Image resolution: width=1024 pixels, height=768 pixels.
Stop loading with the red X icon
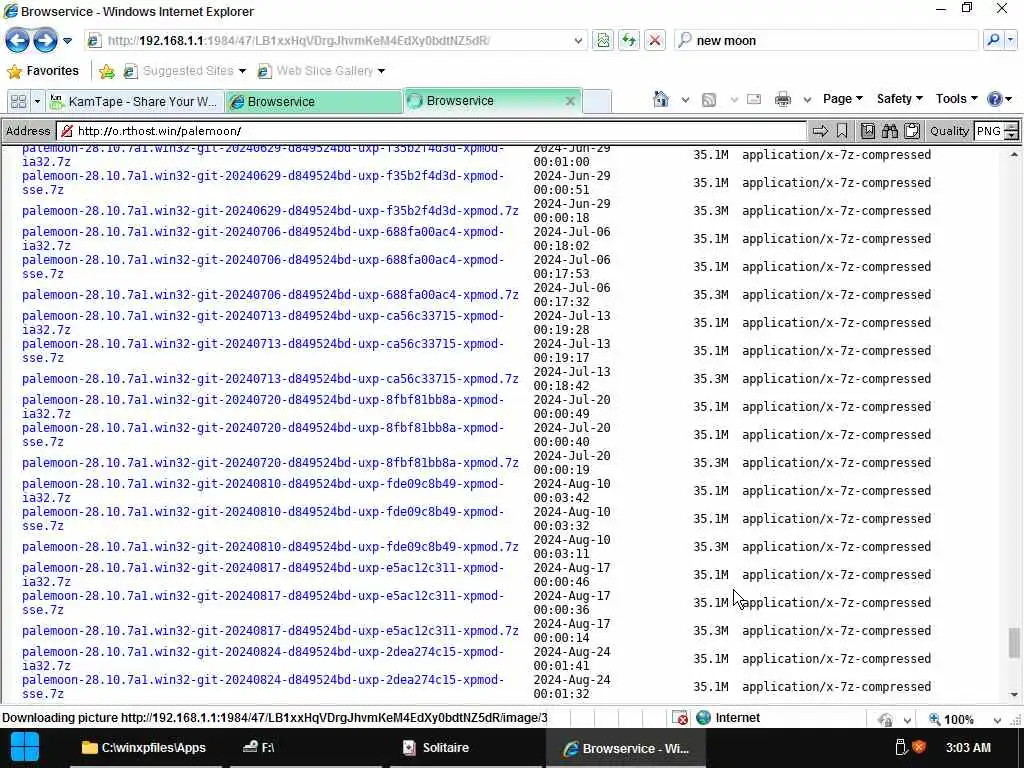pyautogui.click(x=654, y=40)
